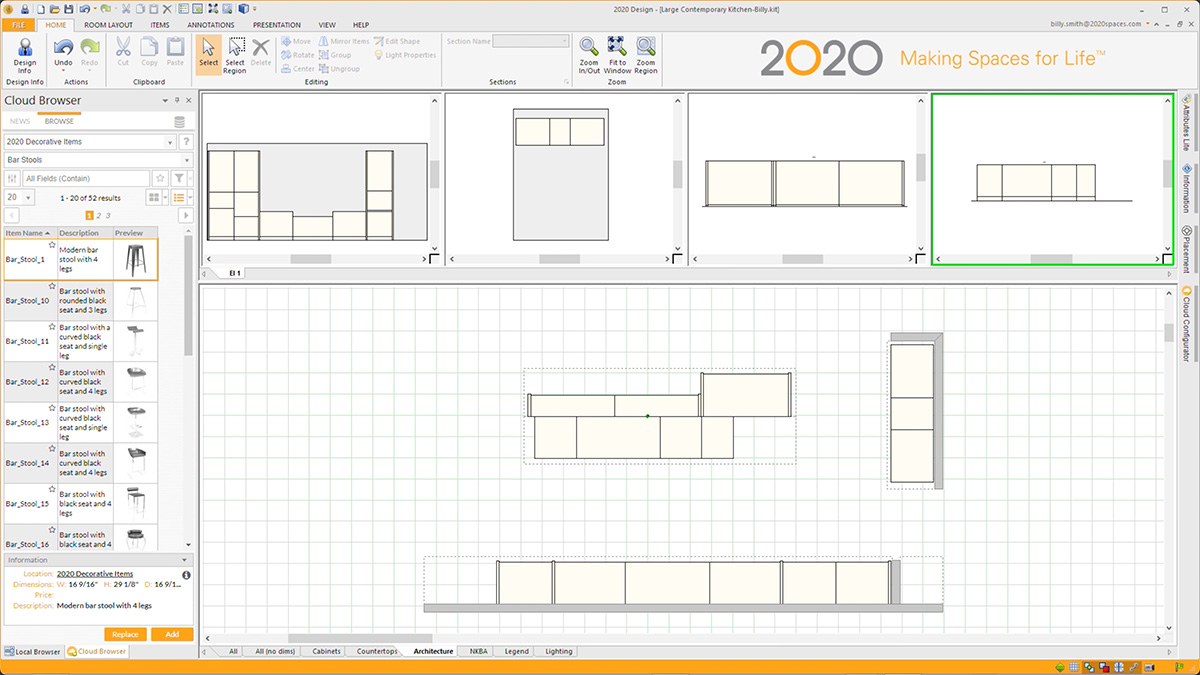Select the NKBA layer tab
Image resolution: width=1200 pixels, height=675 pixels.
click(479, 651)
